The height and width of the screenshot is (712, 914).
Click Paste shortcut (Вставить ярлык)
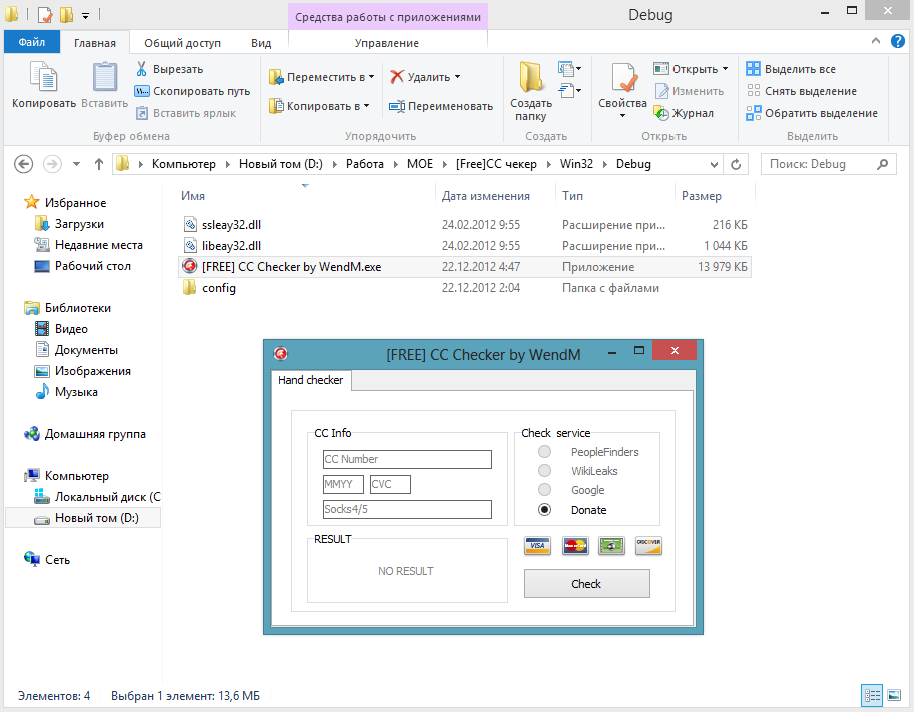(x=185, y=113)
